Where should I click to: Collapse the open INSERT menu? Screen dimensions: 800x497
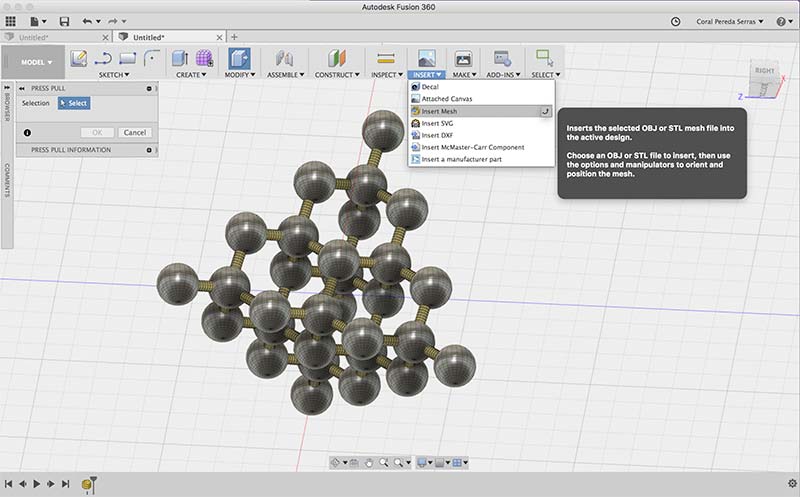pos(427,74)
